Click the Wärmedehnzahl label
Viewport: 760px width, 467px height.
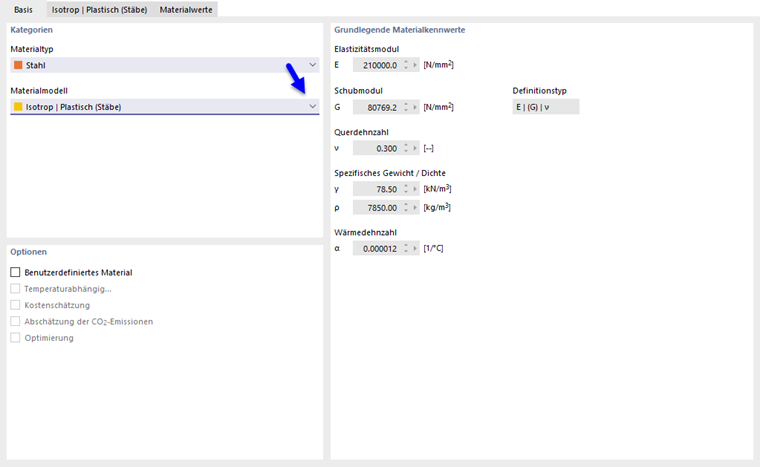(x=365, y=232)
